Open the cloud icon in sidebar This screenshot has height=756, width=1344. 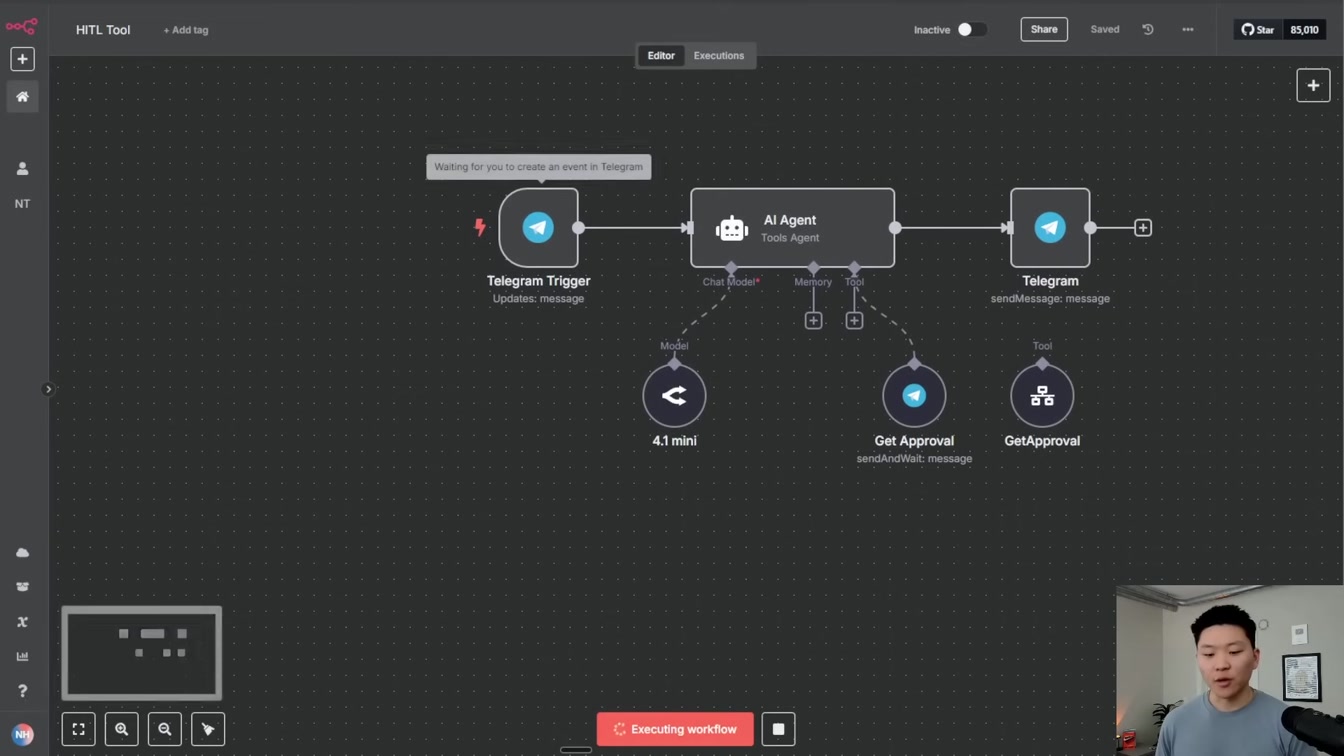22,553
